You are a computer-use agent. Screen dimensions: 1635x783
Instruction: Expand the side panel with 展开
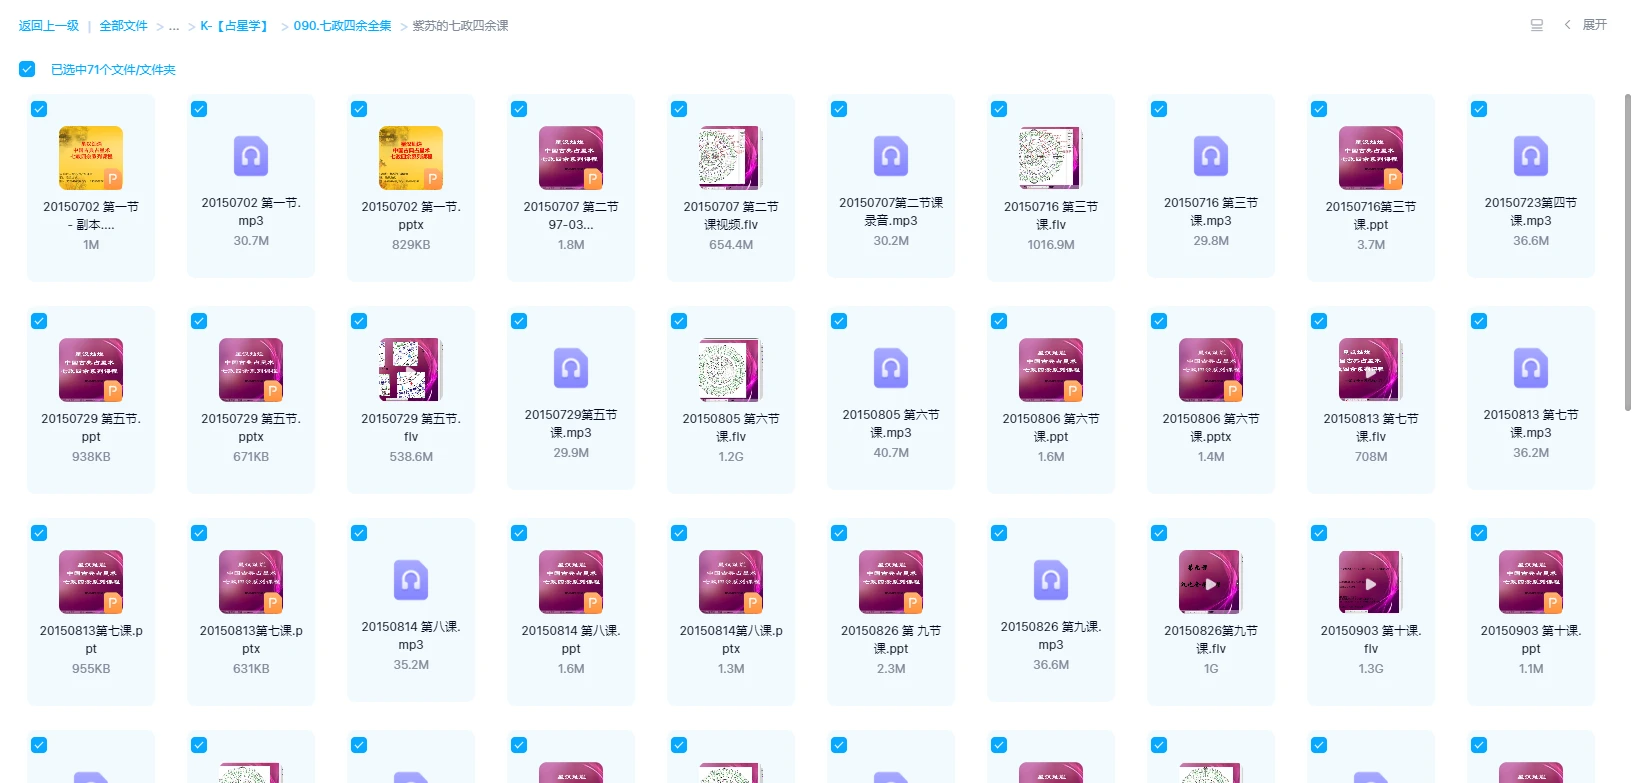click(1586, 25)
